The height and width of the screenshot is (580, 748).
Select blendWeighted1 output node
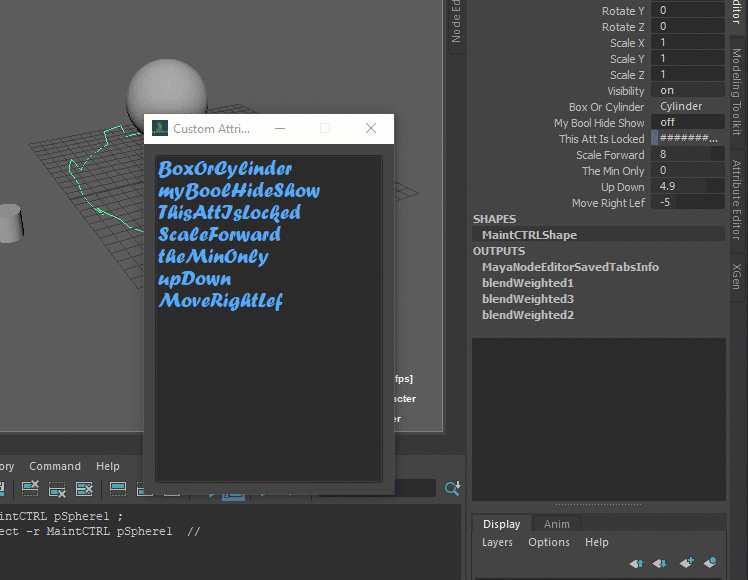click(528, 283)
